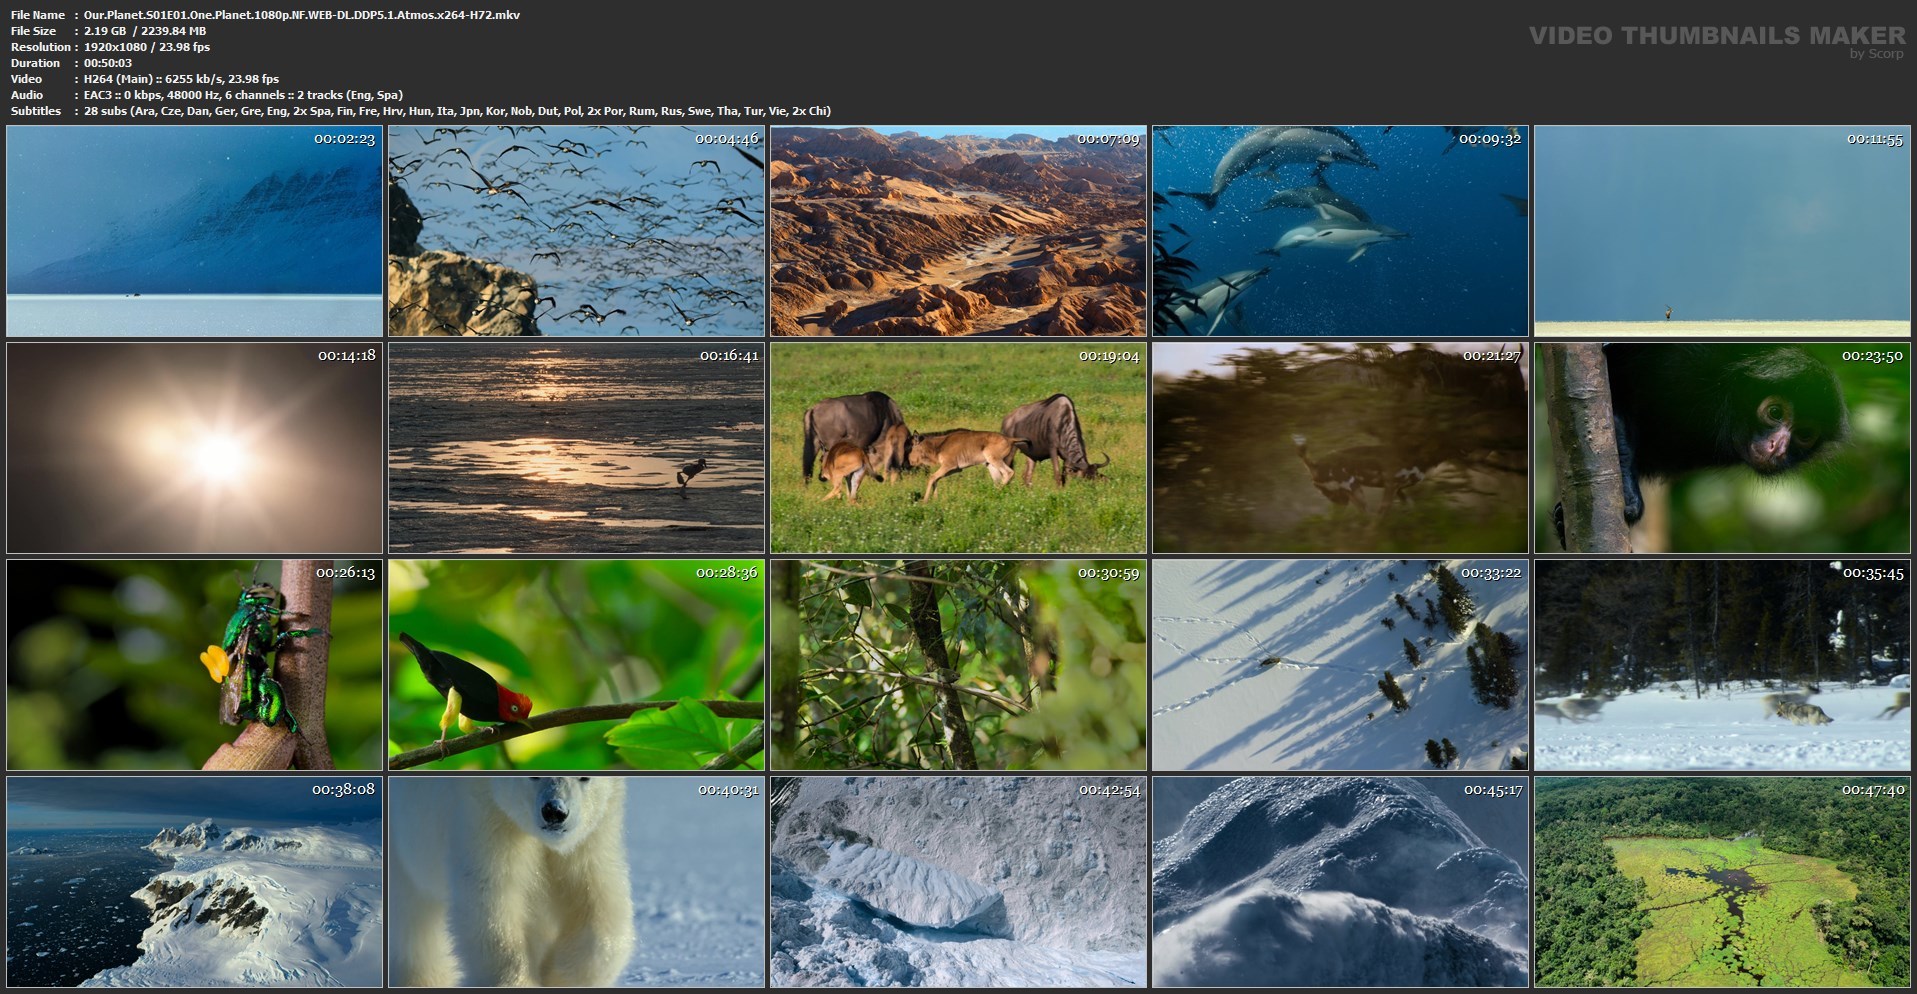
Task: Click the 00:47:40 timestamp label
Action: 1873,790
